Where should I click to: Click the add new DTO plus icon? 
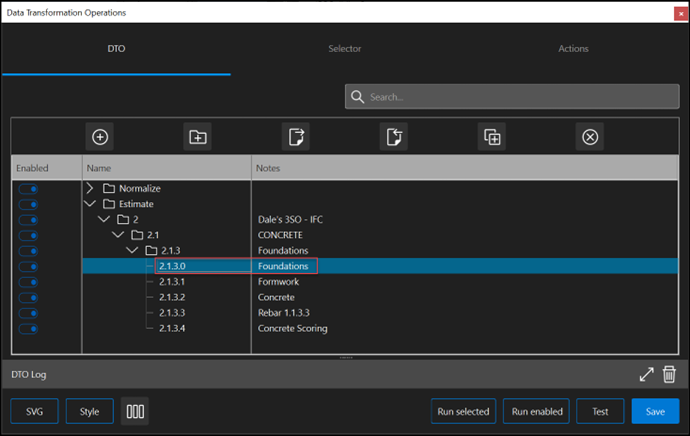(100, 137)
